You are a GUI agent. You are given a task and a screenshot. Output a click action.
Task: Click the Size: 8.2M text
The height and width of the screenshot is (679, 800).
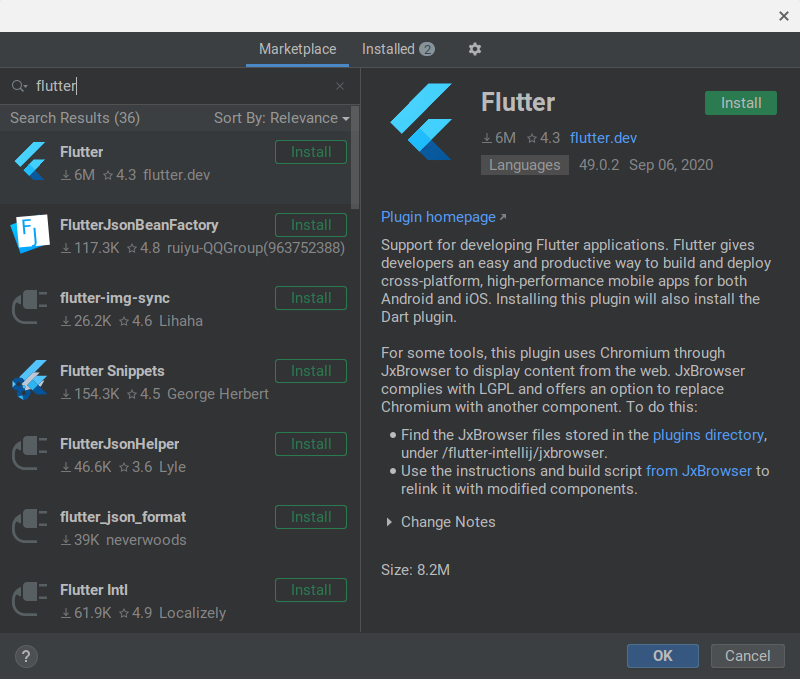(x=415, y=570)
